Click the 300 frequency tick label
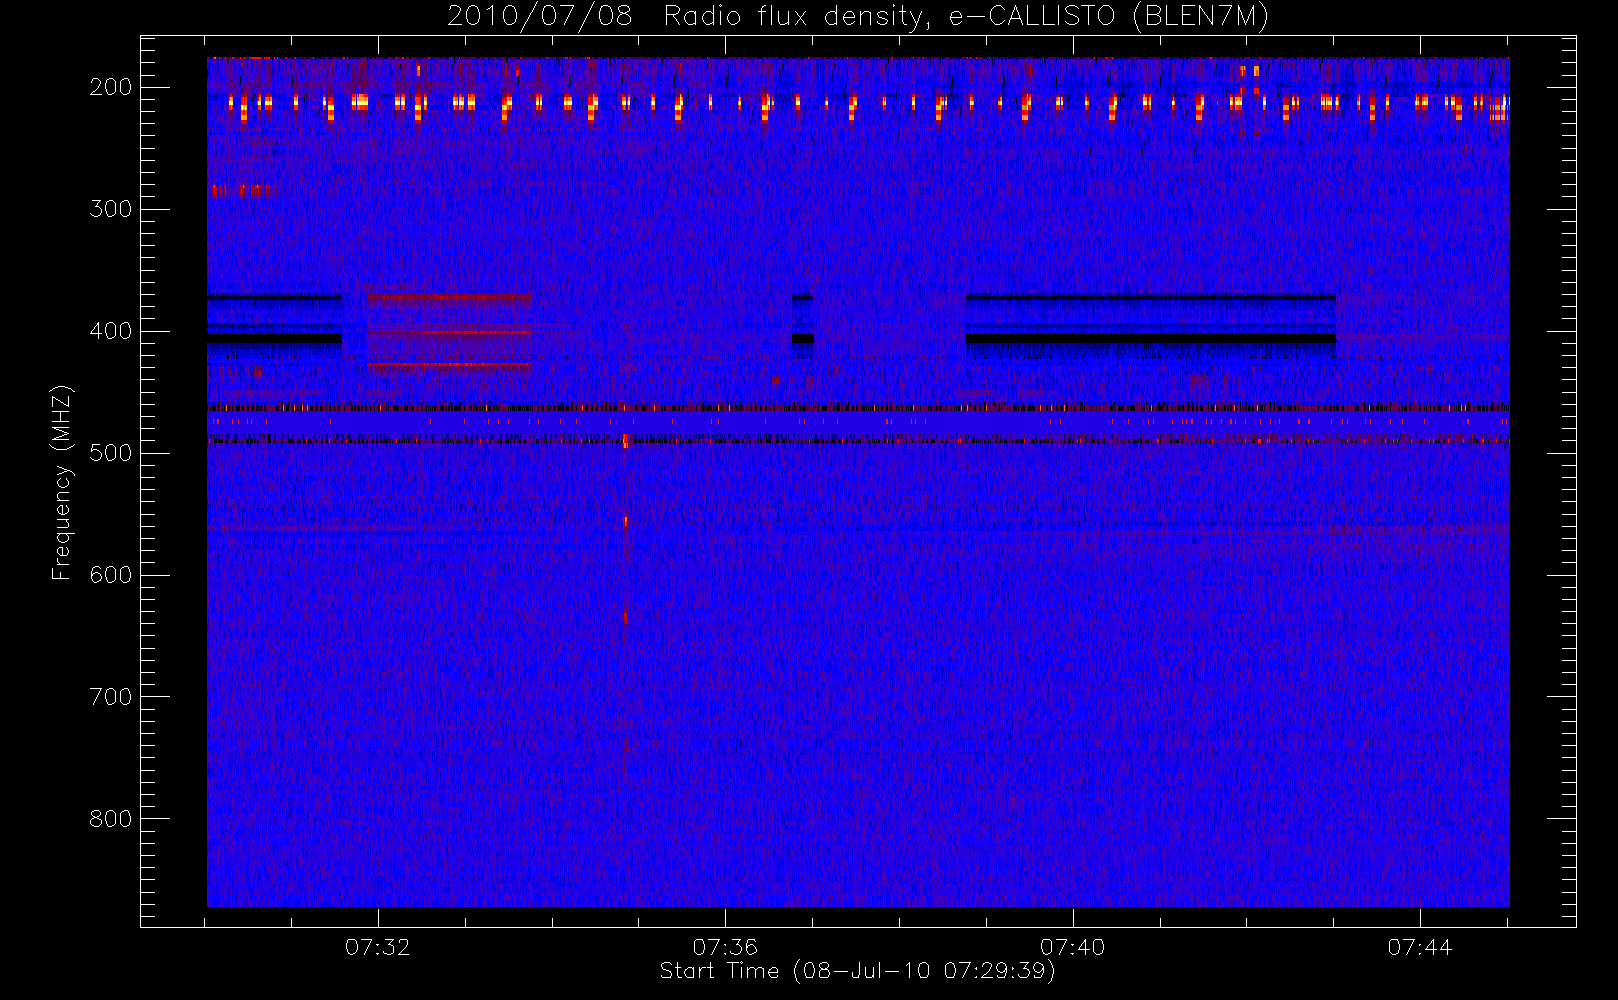The image size is (1618, 1000). tap(111, 209)
